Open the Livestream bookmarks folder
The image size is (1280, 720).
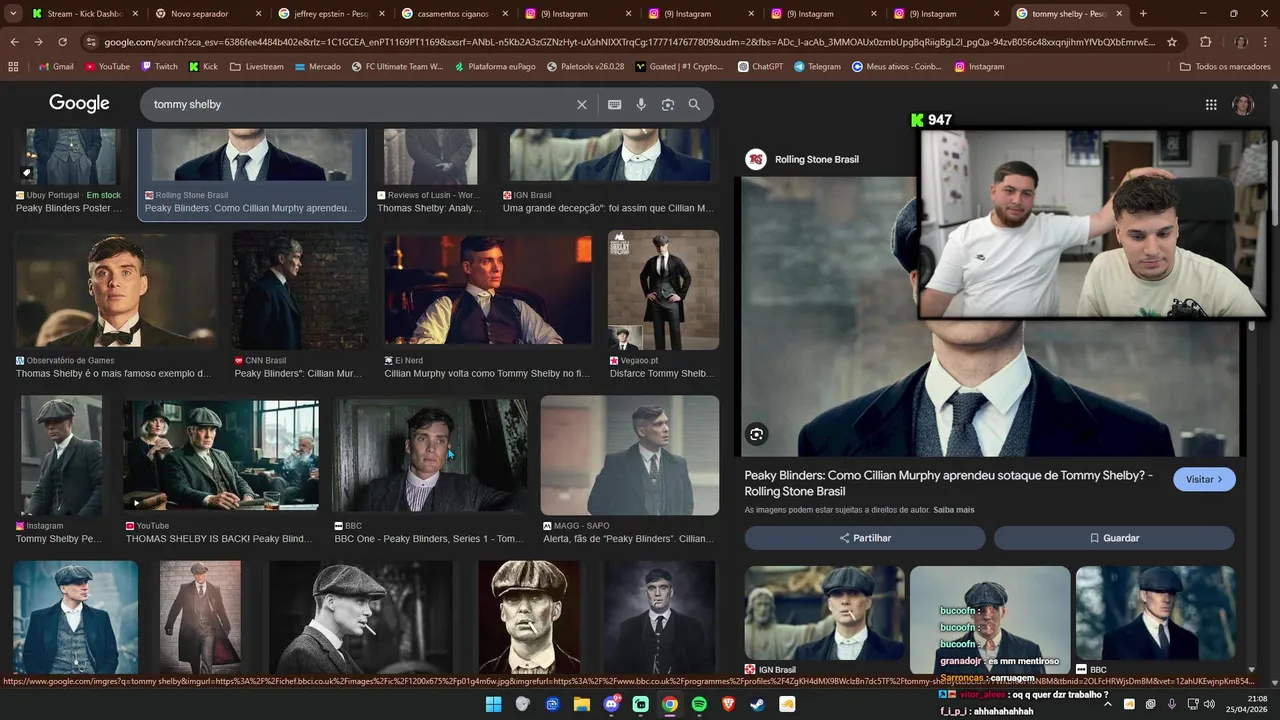click(257, 66)
